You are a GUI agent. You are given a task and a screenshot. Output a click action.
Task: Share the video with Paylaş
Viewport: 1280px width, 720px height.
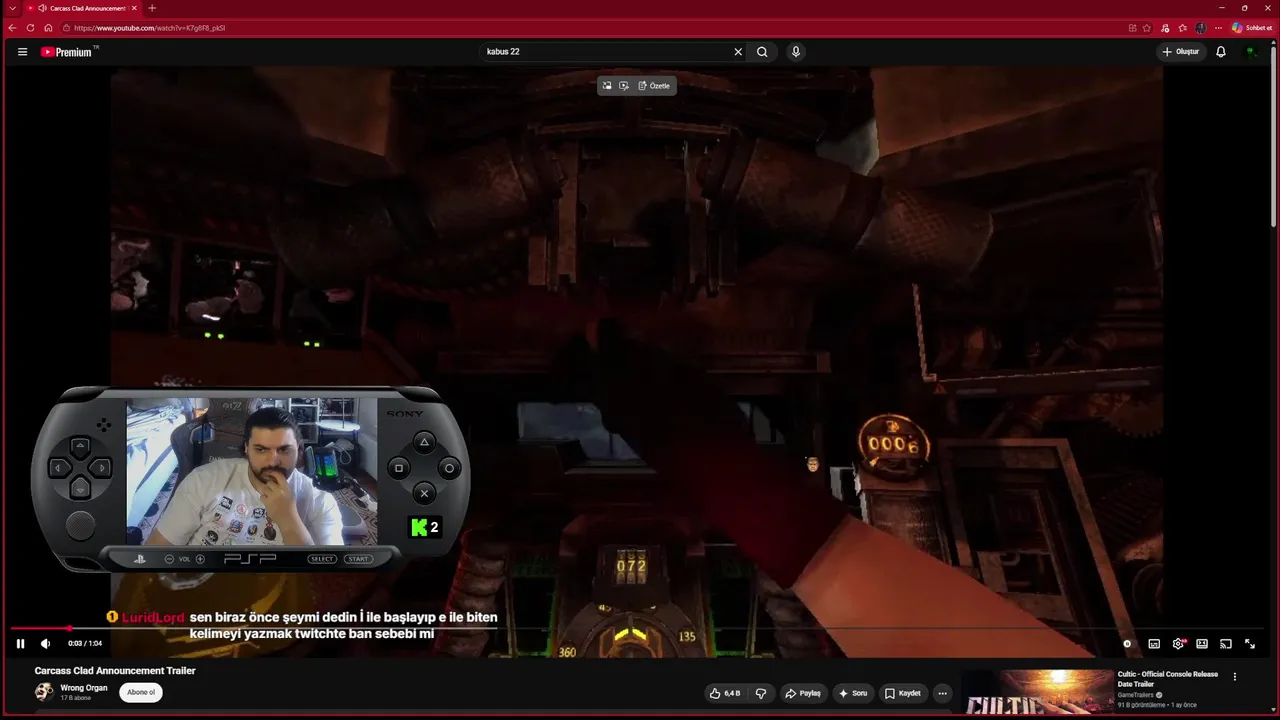point(803,693)
